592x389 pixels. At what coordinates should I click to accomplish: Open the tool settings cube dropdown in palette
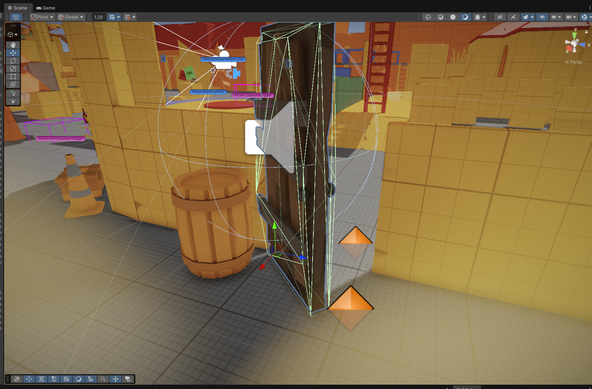click(12, 34)
